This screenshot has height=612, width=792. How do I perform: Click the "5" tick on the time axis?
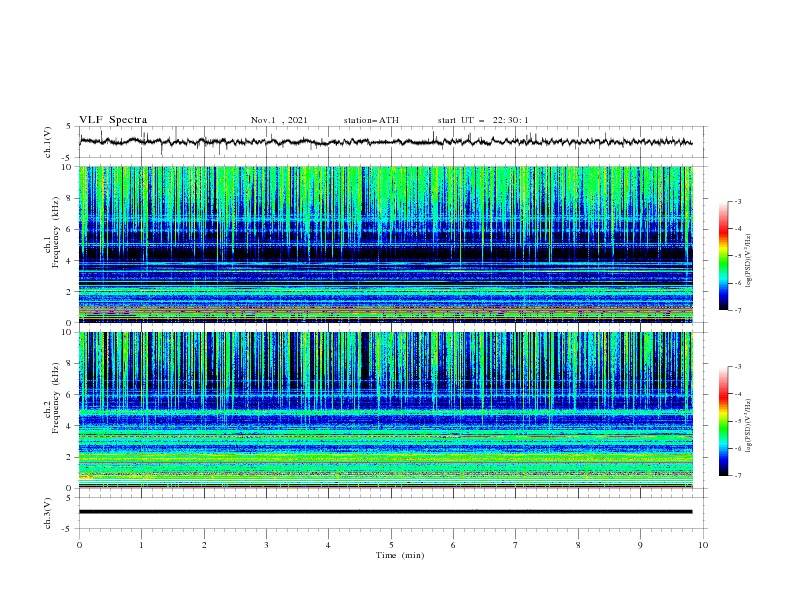[391, 545]
